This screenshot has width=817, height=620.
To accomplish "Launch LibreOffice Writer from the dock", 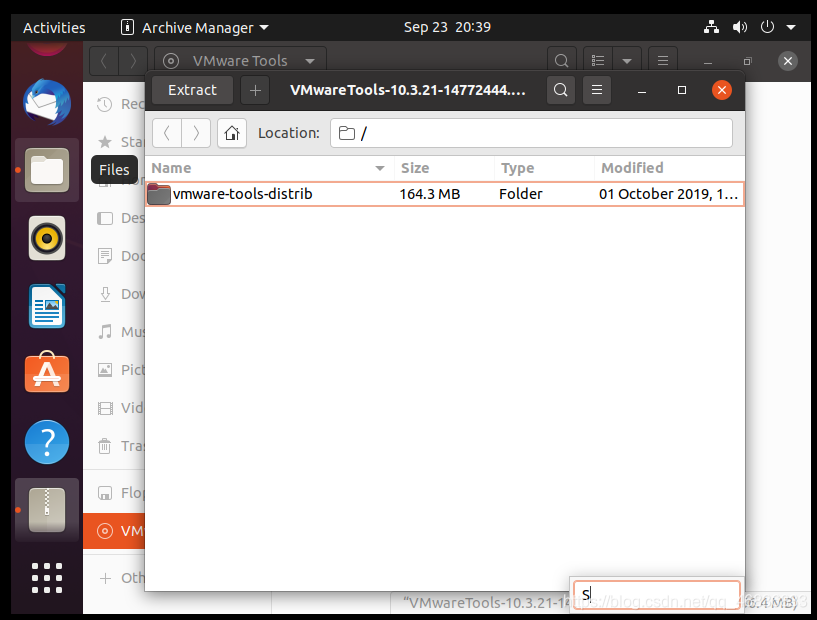I will point(47,306).
